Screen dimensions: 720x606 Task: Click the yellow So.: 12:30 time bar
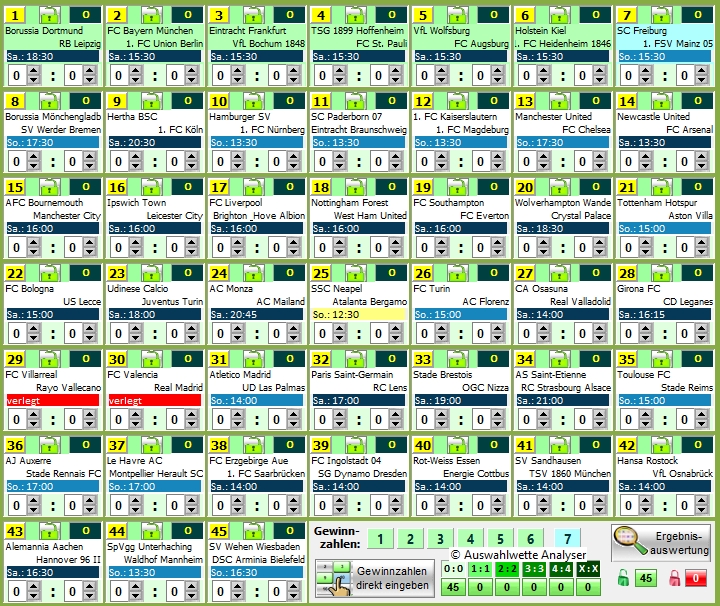coord(359,314)
